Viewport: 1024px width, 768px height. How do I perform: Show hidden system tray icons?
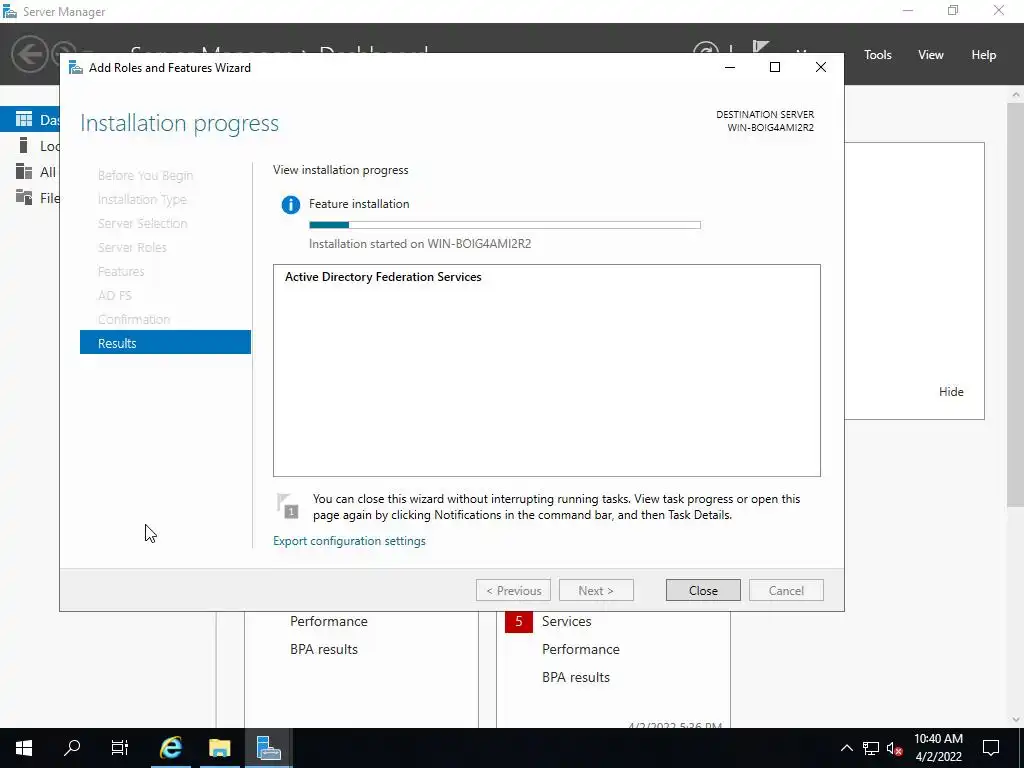[x=846, y=748]
